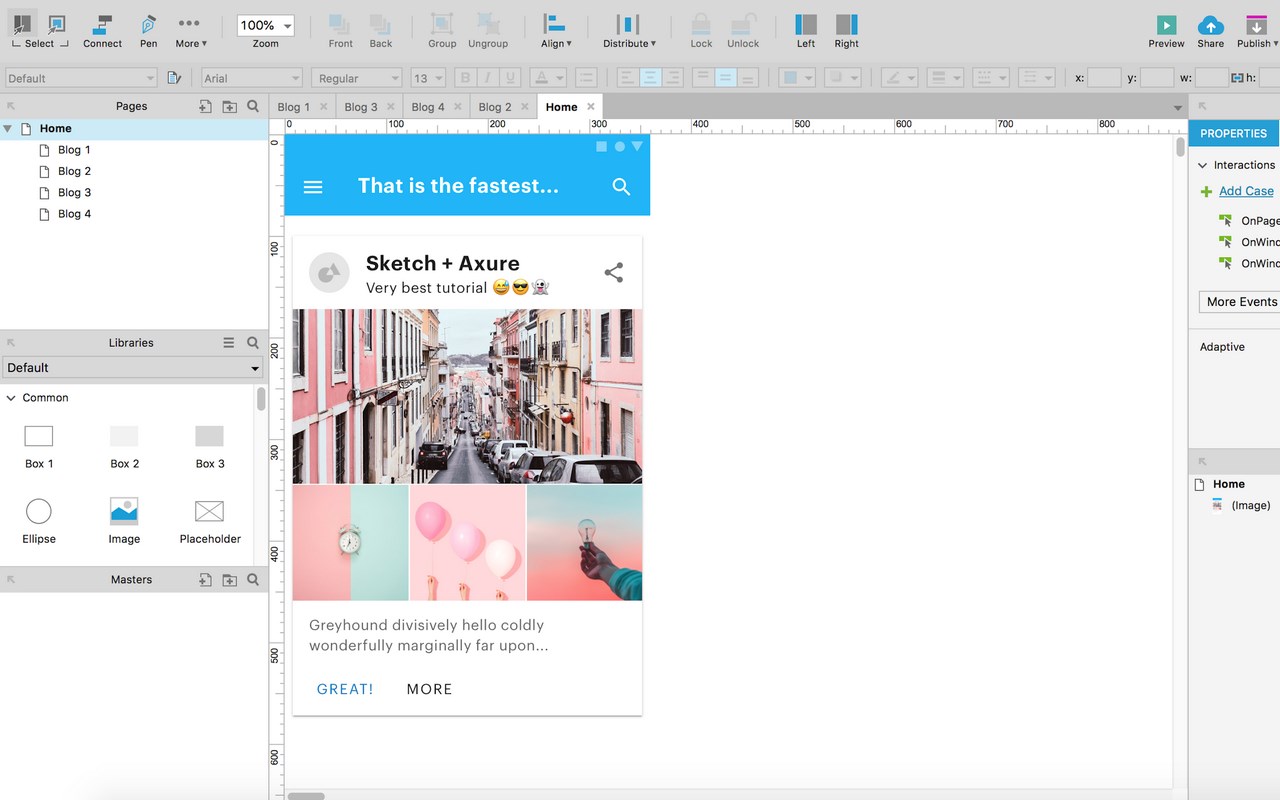Click the Add Page icon in Pages panel
This screenshot has height=800, width=1280.
(x=205, y=106)
